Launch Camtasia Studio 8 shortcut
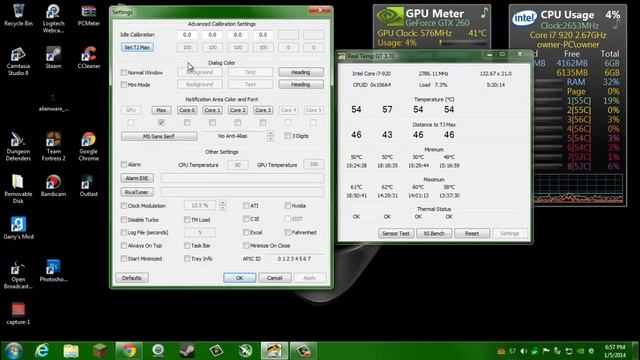This screenshot has height=360, width=640. tap(18, 61)
